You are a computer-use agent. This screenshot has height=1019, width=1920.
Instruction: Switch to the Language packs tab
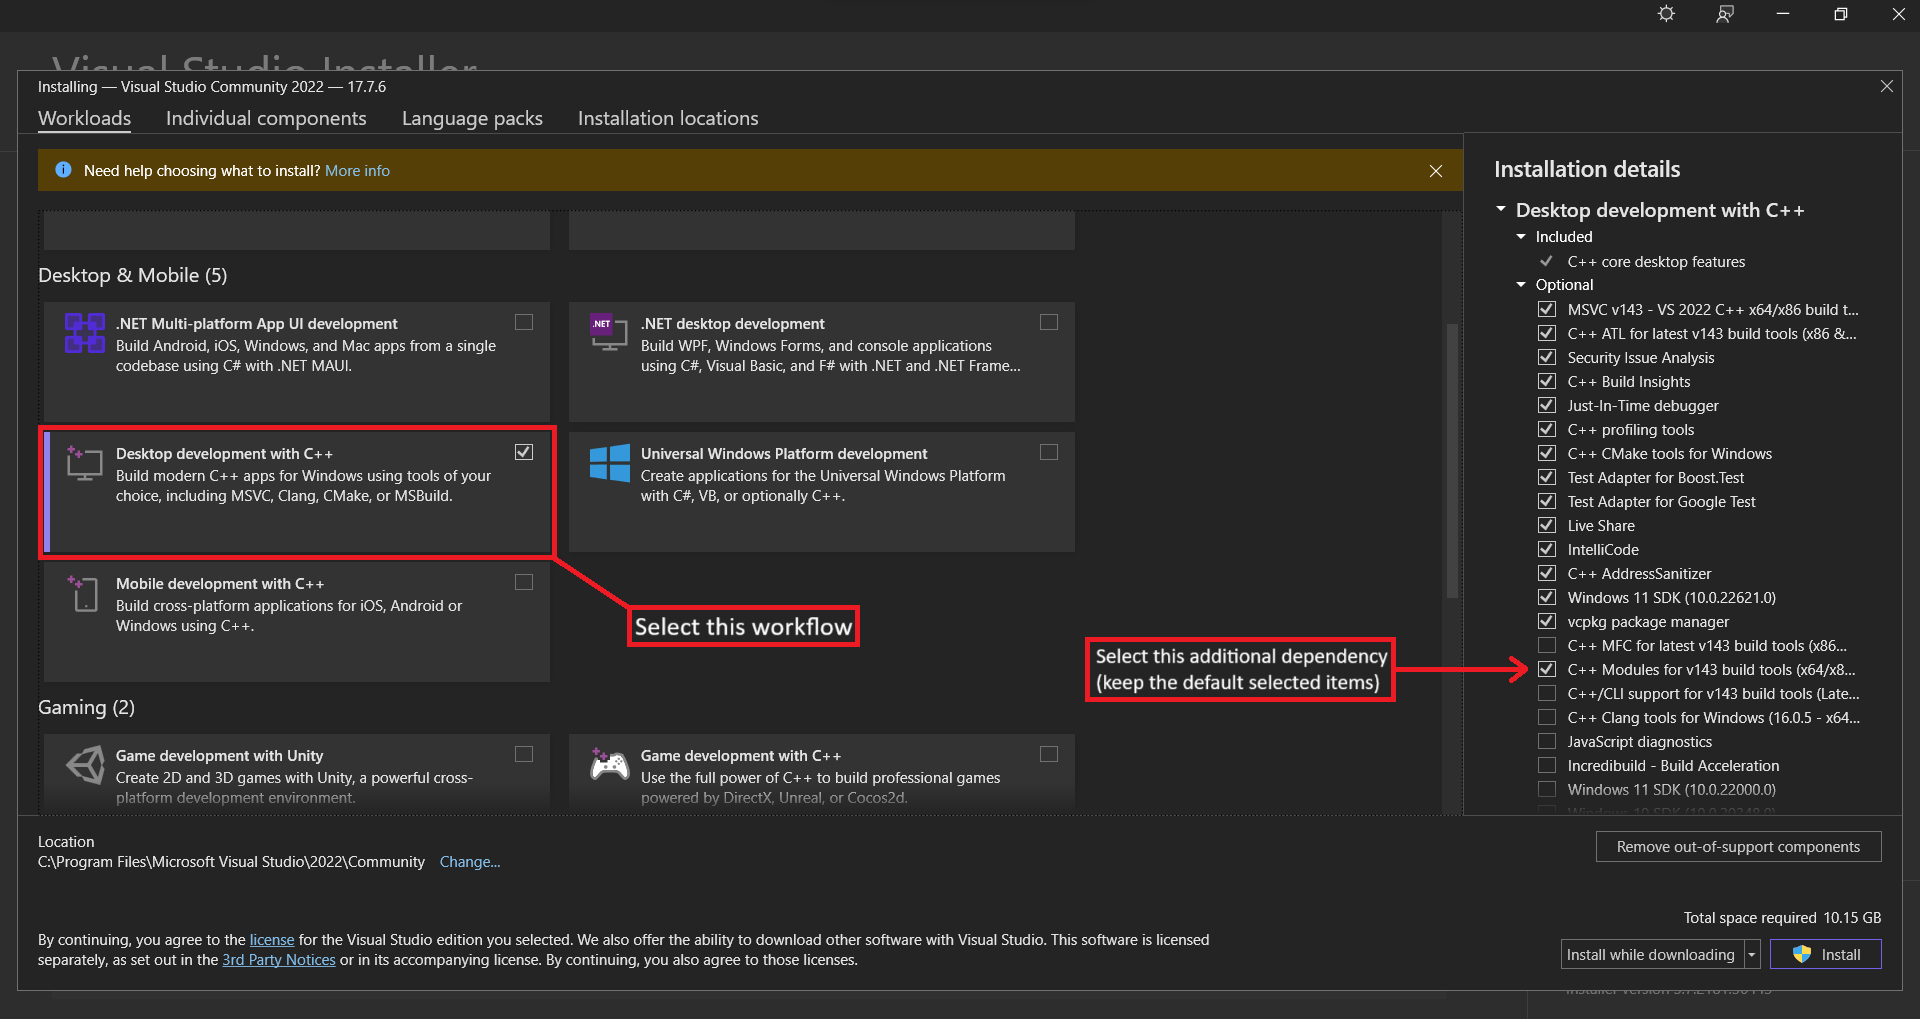(x=472, y=119)
